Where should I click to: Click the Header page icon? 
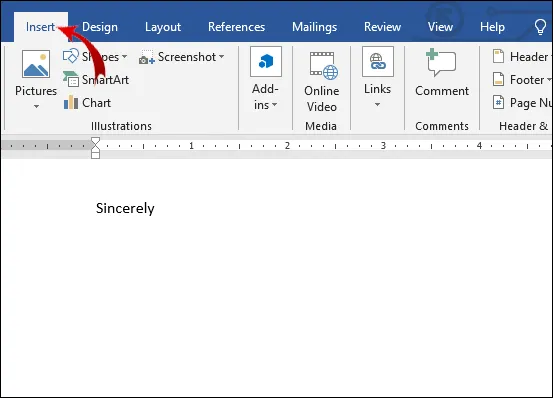point(498,56)
